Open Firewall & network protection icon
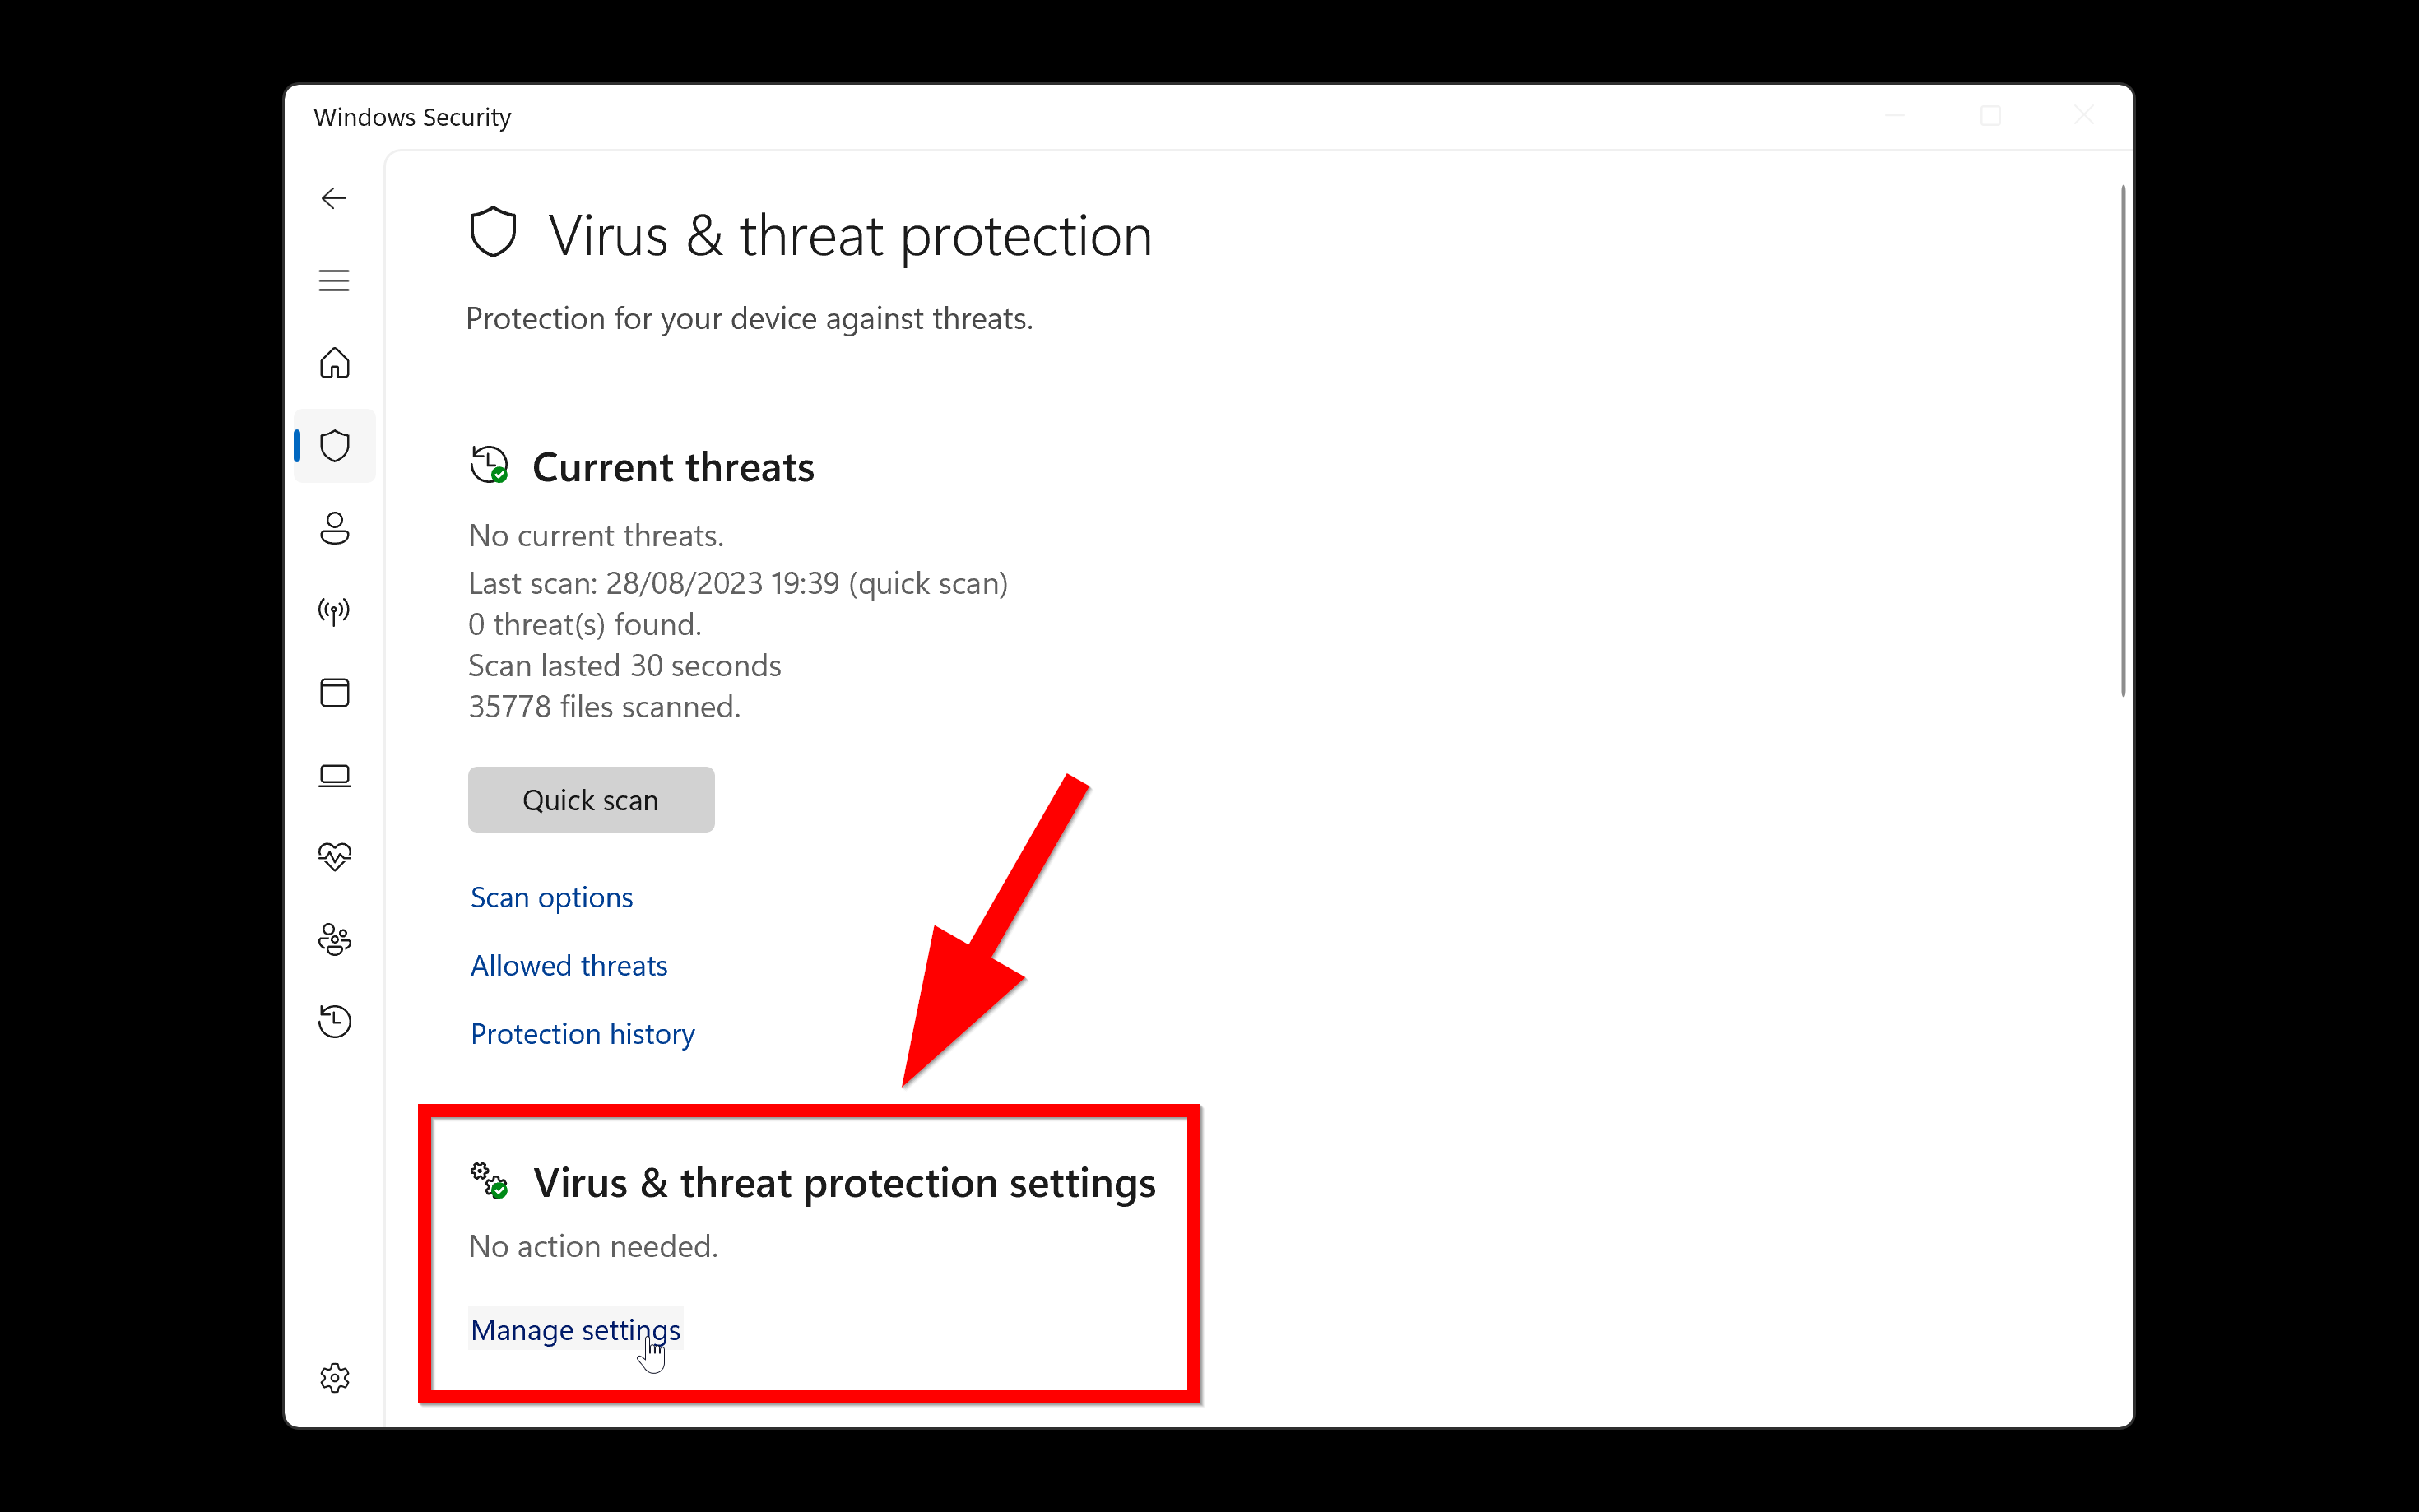 [334, 611]
